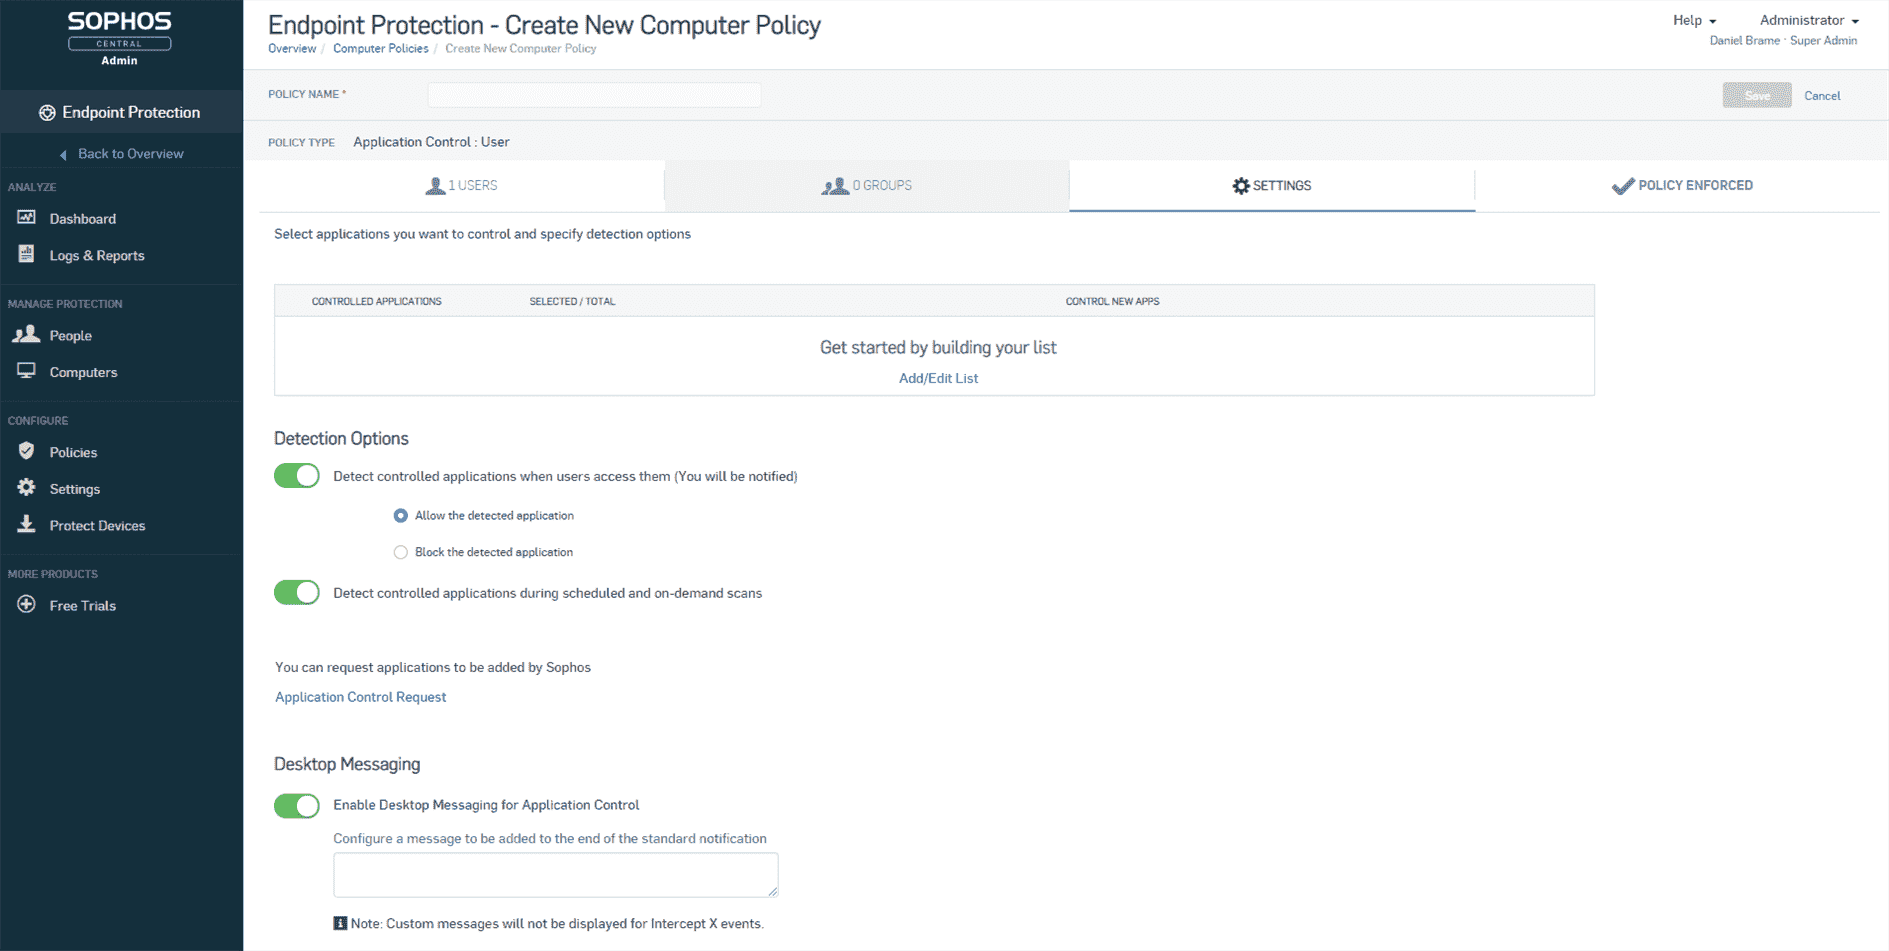Screen dimensions: 1889x951
Task: Click the Computers monitor icon
Action: [x=27, y=371]
